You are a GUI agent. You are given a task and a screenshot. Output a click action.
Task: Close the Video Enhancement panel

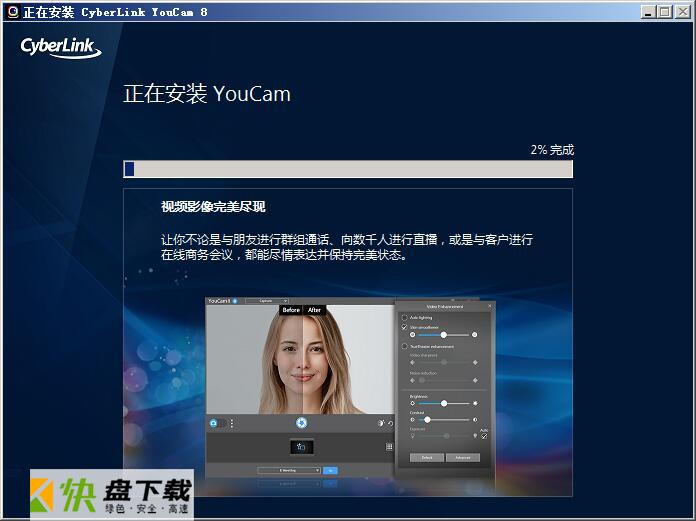pos(490,306)
